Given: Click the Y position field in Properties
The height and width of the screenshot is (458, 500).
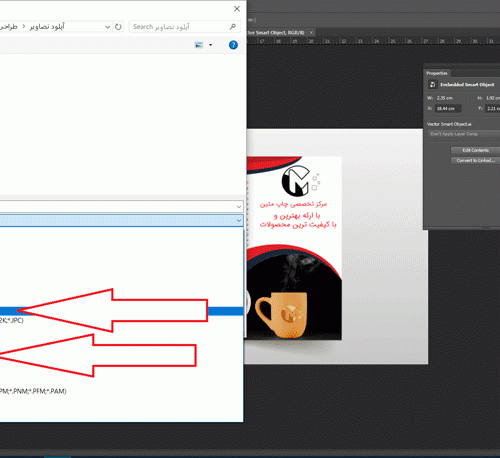Looking at the screenshot, I should pyautogui.click(x=493, y=108).
